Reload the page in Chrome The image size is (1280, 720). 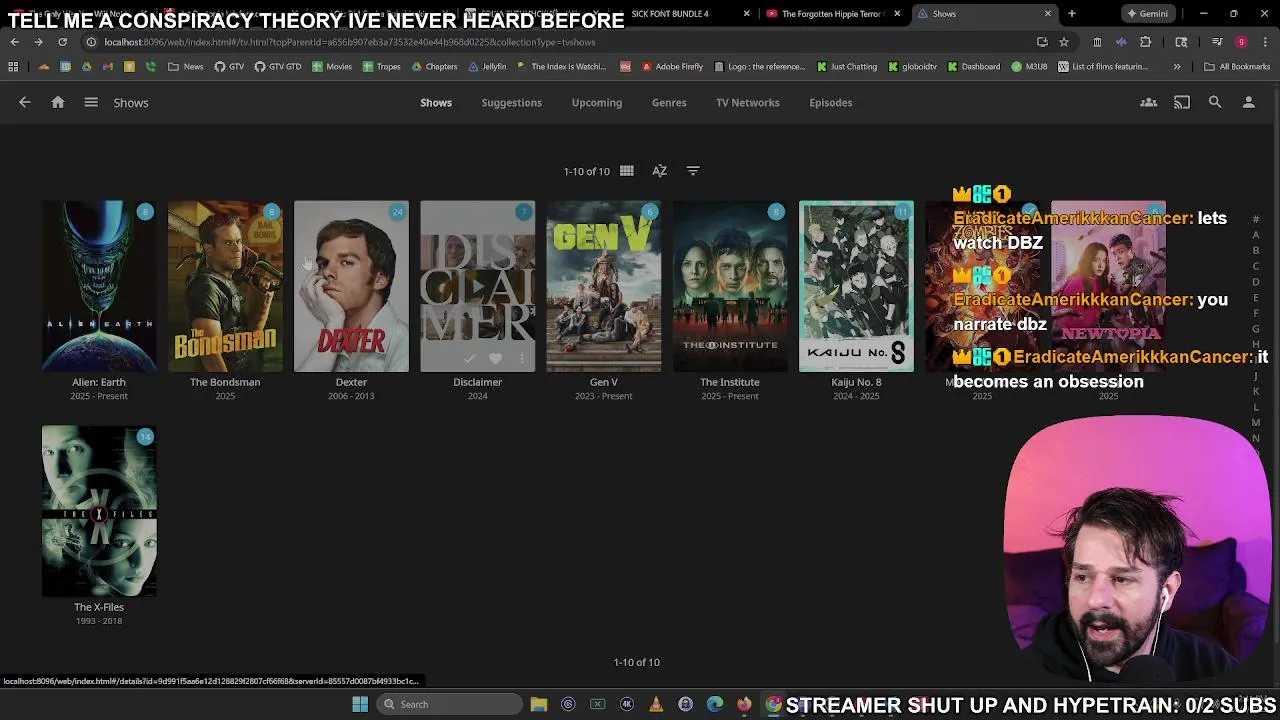(62, 42)
